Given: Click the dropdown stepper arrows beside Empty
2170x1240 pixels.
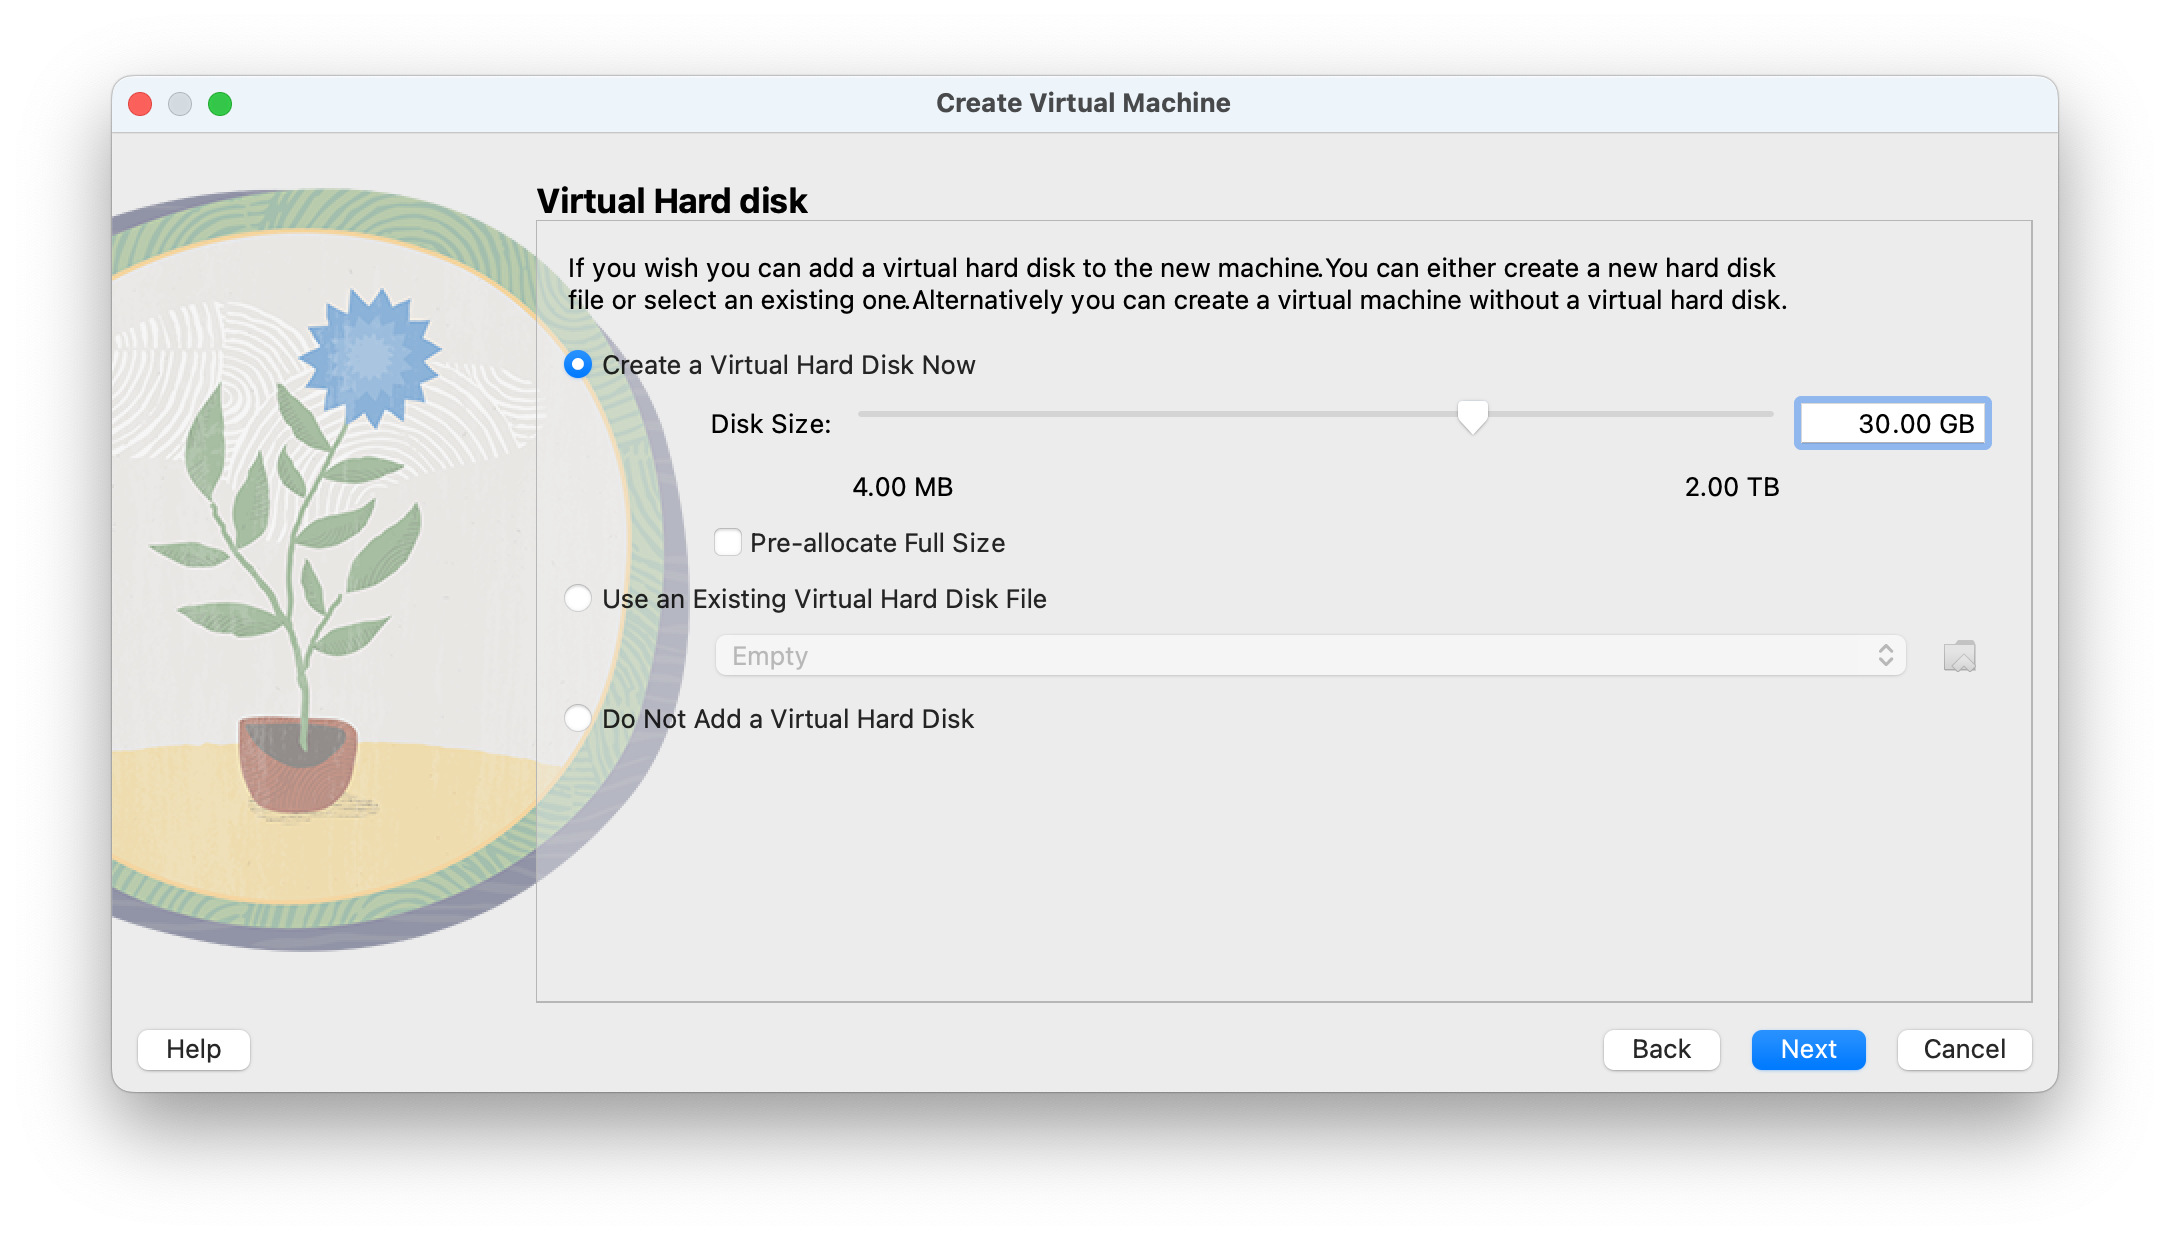Looking at the screenshot, I should [1885, 656].
